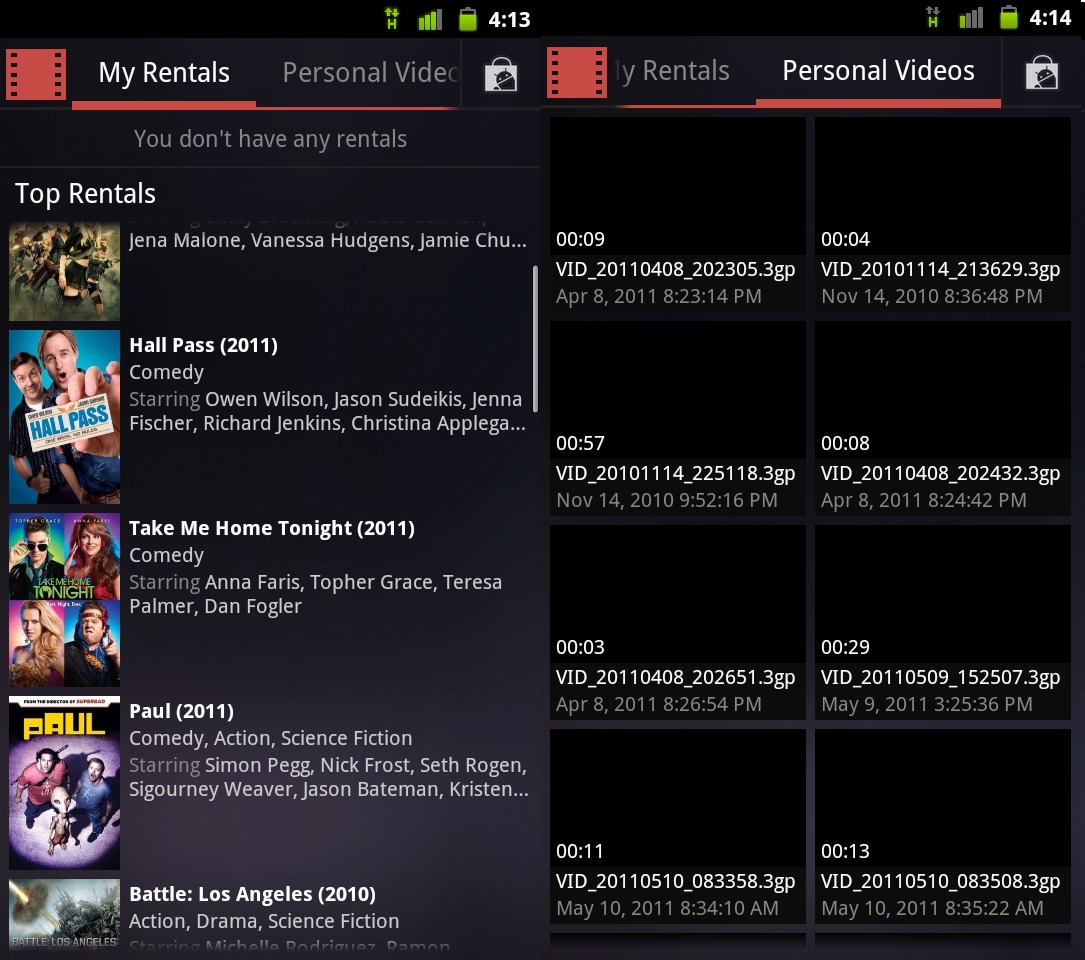Tap date Nov 14, 2010 9:52:16 PM

click(x=667, y=500)
